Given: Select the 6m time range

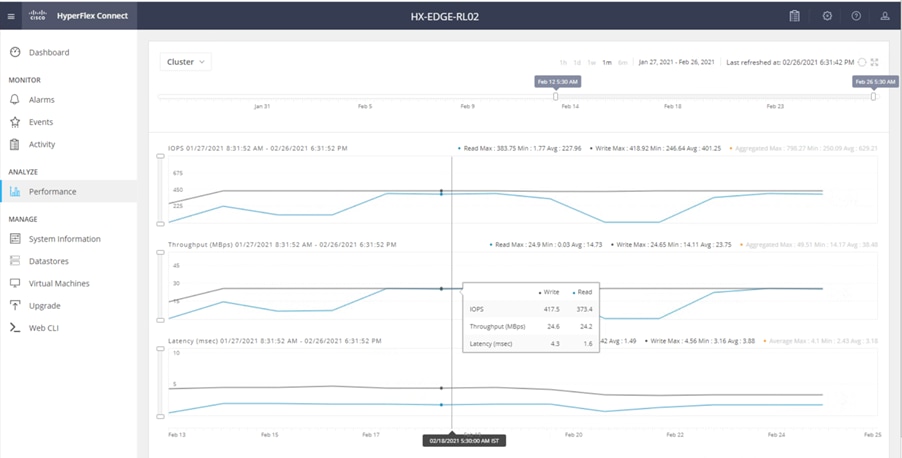Looking at the screenshot, I should (622, 63).
